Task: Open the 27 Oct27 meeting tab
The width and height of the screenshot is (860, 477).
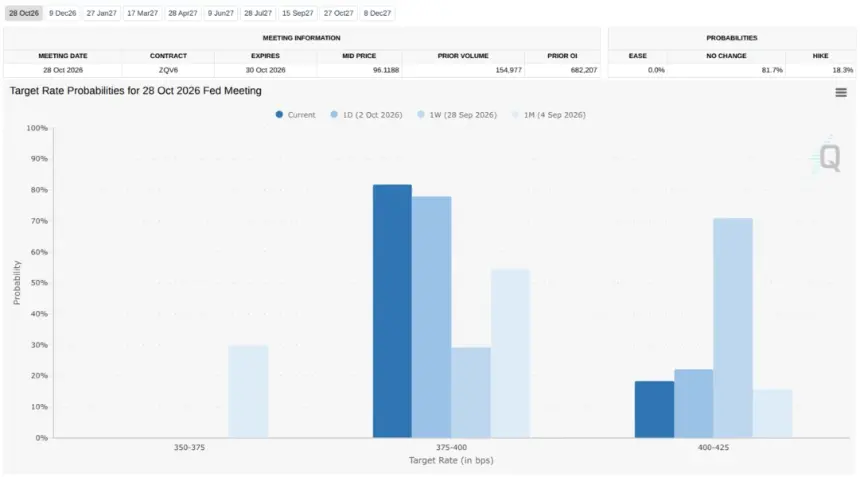Action: [338, 13]
